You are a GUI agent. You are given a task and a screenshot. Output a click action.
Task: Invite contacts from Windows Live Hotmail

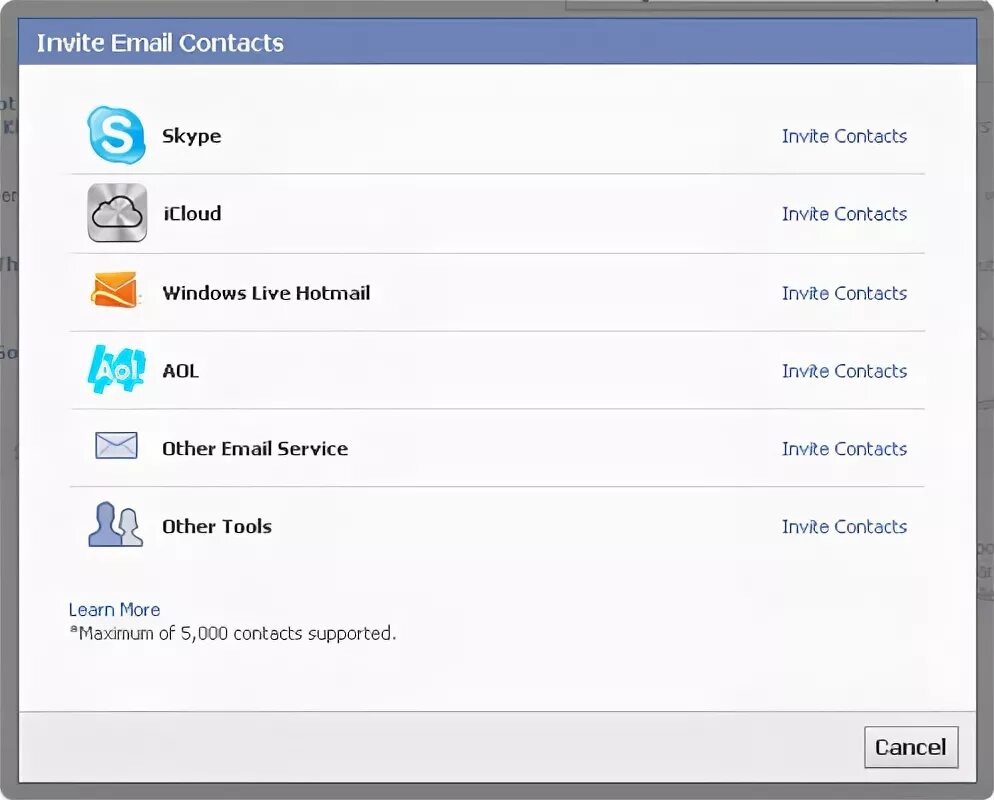tap(844, 294)
